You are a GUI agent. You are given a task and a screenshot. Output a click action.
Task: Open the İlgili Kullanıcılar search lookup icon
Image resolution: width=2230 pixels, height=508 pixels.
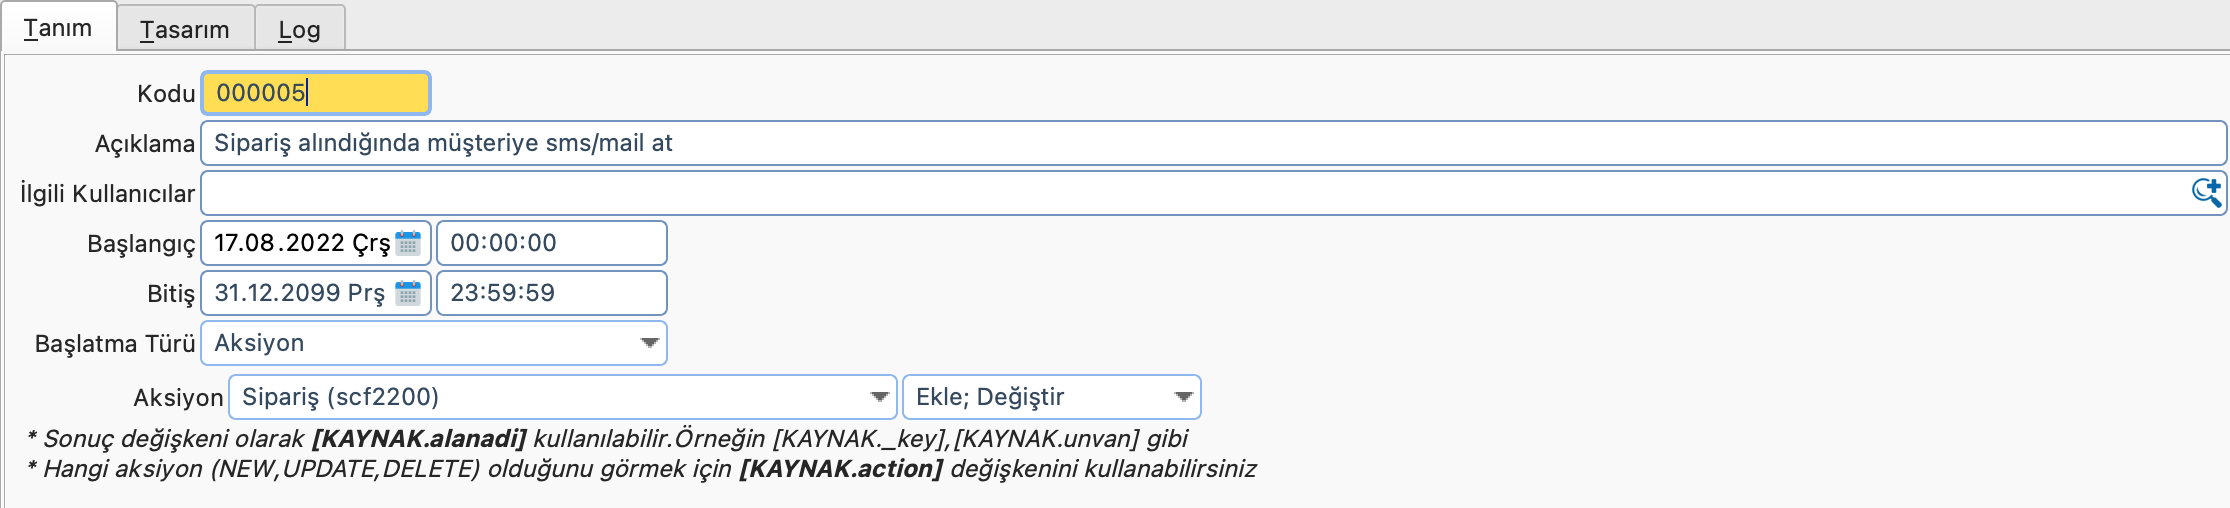[2206, 192]
